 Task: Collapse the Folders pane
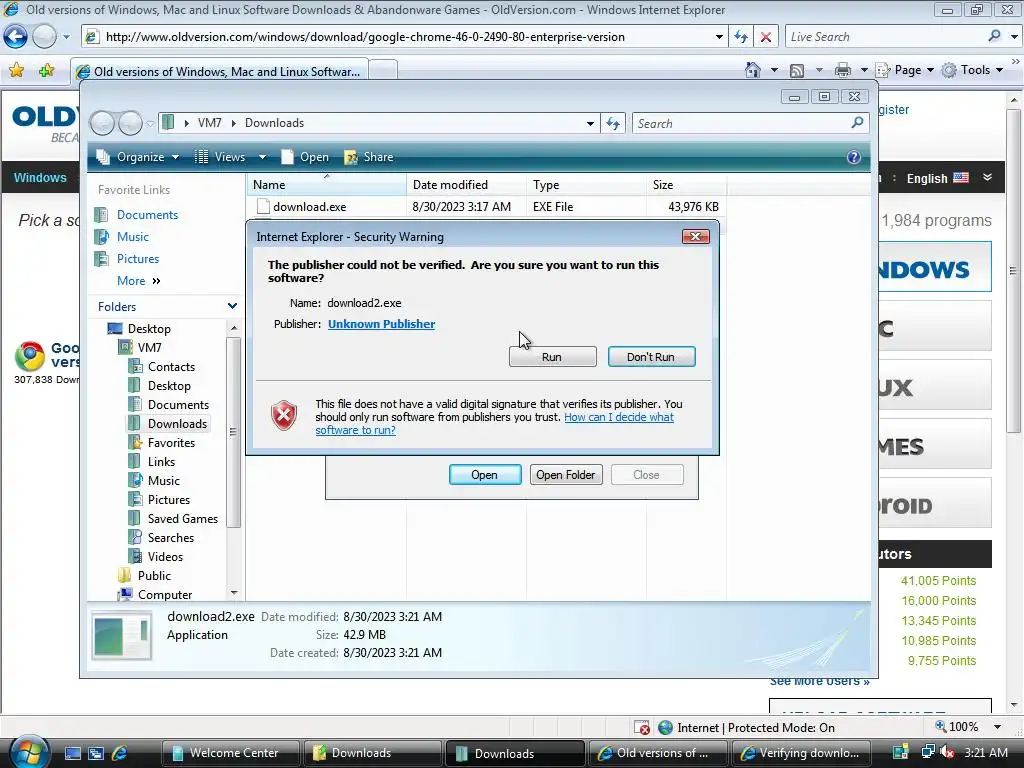(x=232, y=306)
